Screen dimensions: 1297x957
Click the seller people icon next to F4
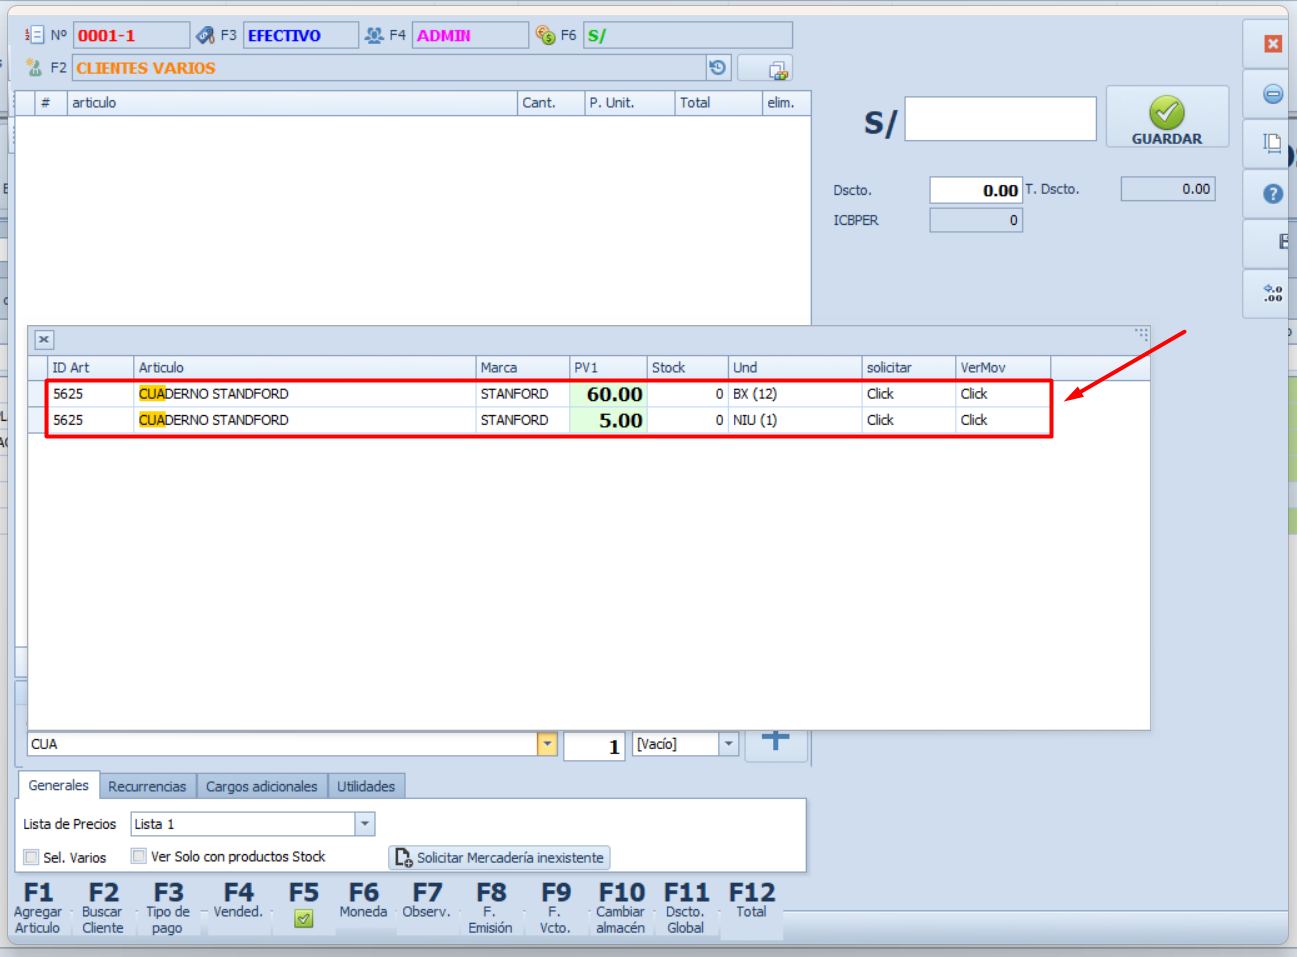pos(374,35)
